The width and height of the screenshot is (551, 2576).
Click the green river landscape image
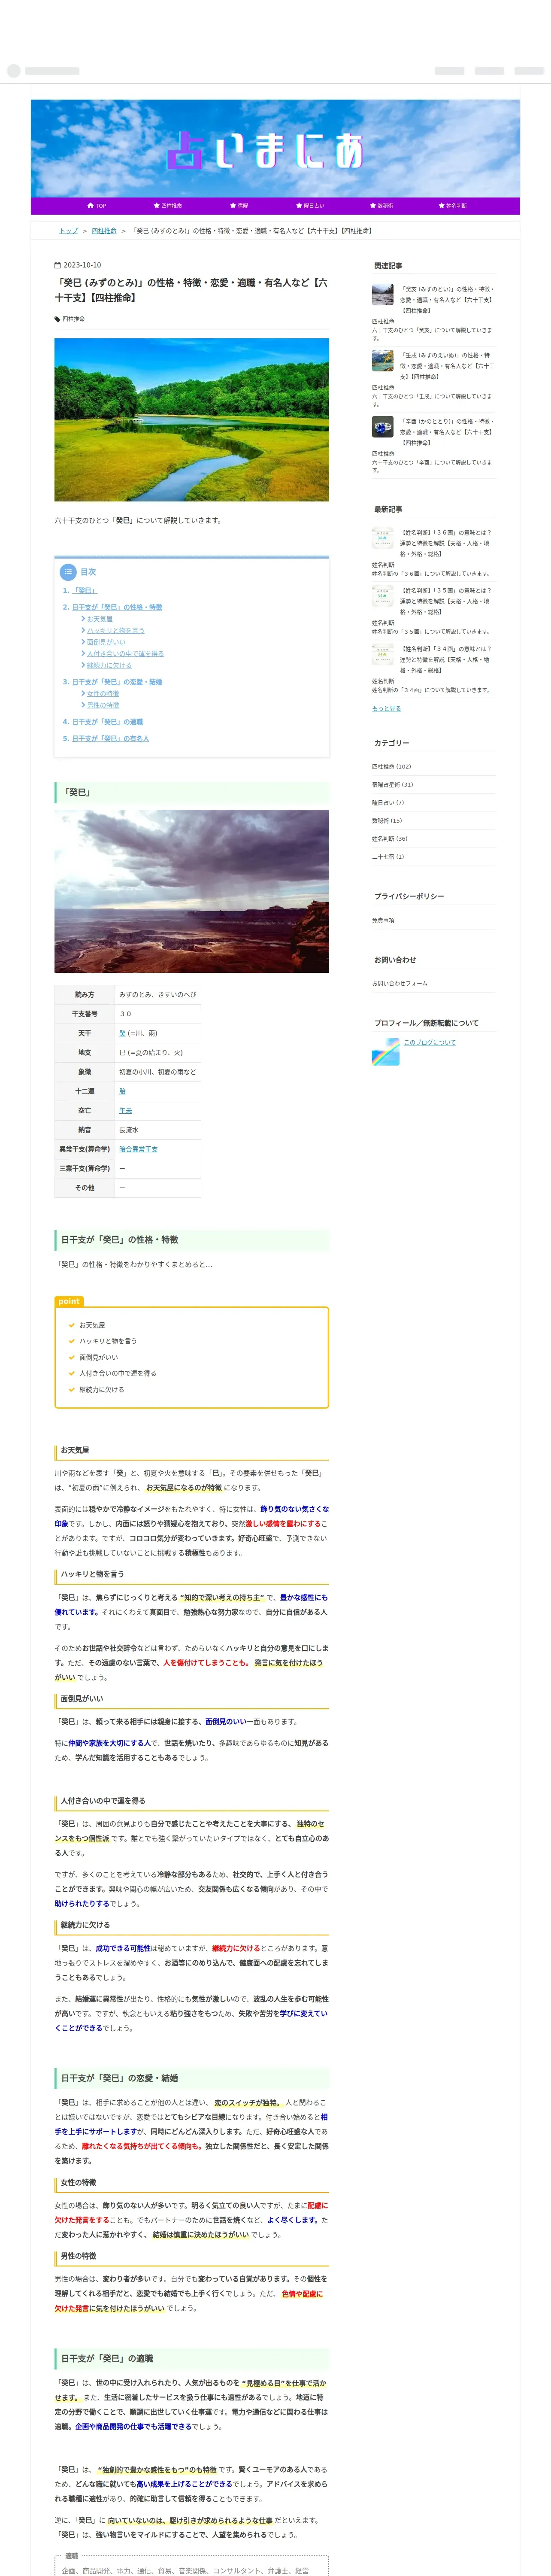pyautogui.click(x=191, y=420)
